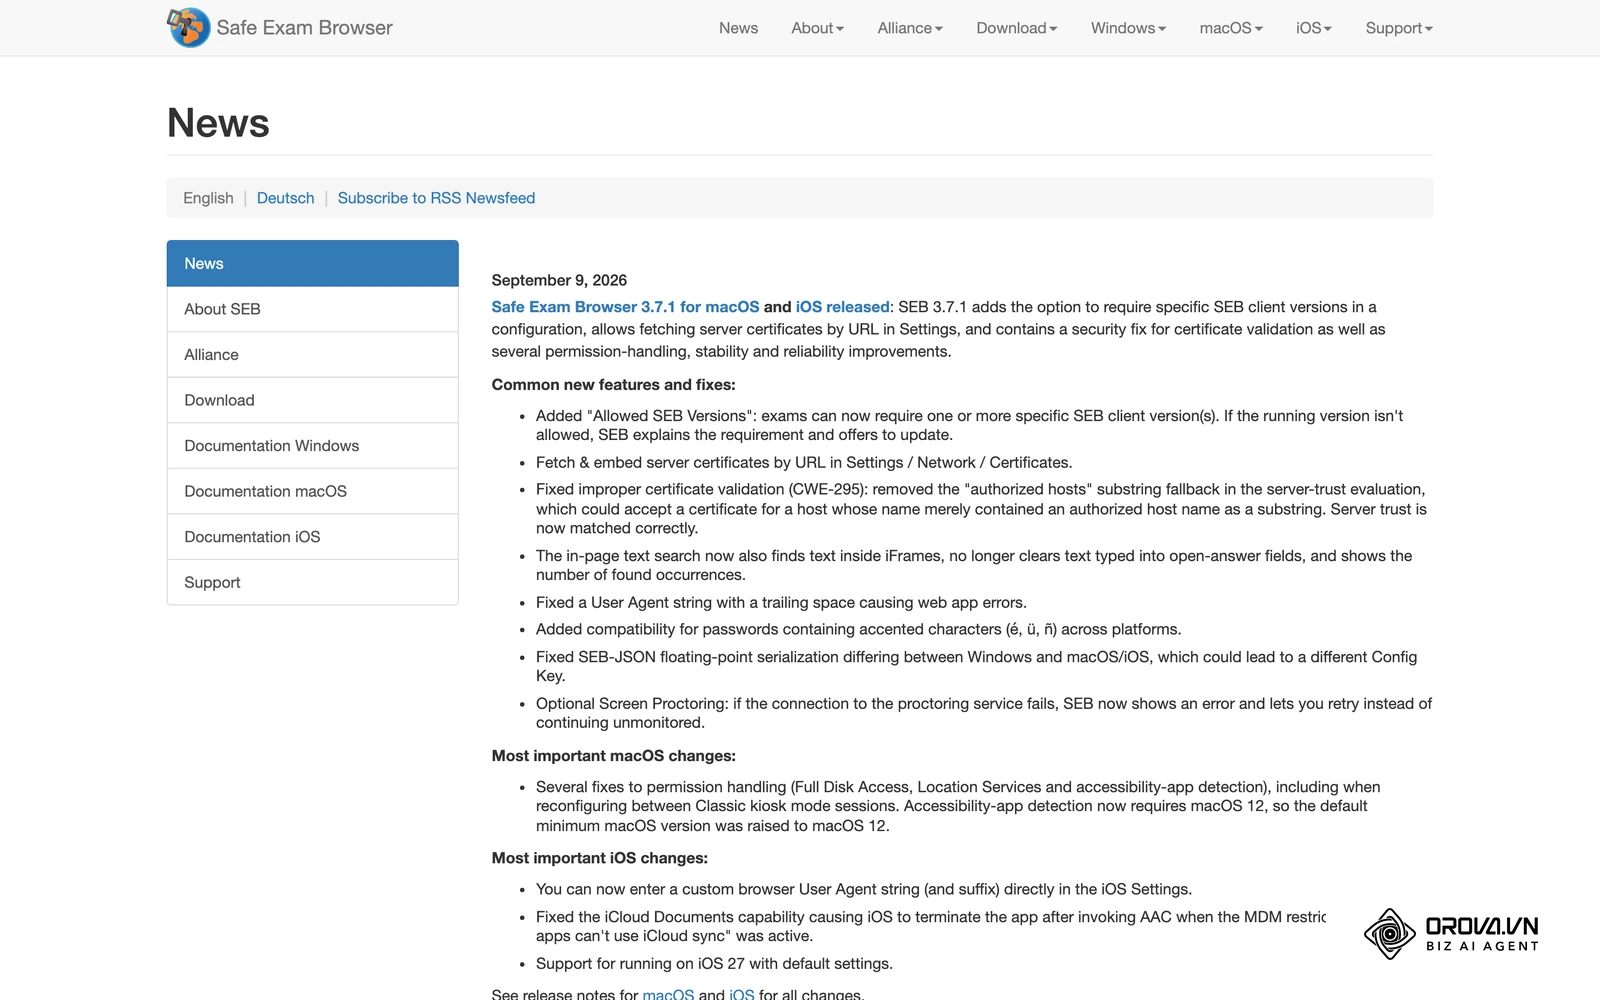The width and height of the screenshot is (1600, 1000).
Task: Switch language to Deutsch
Action: 285,198
